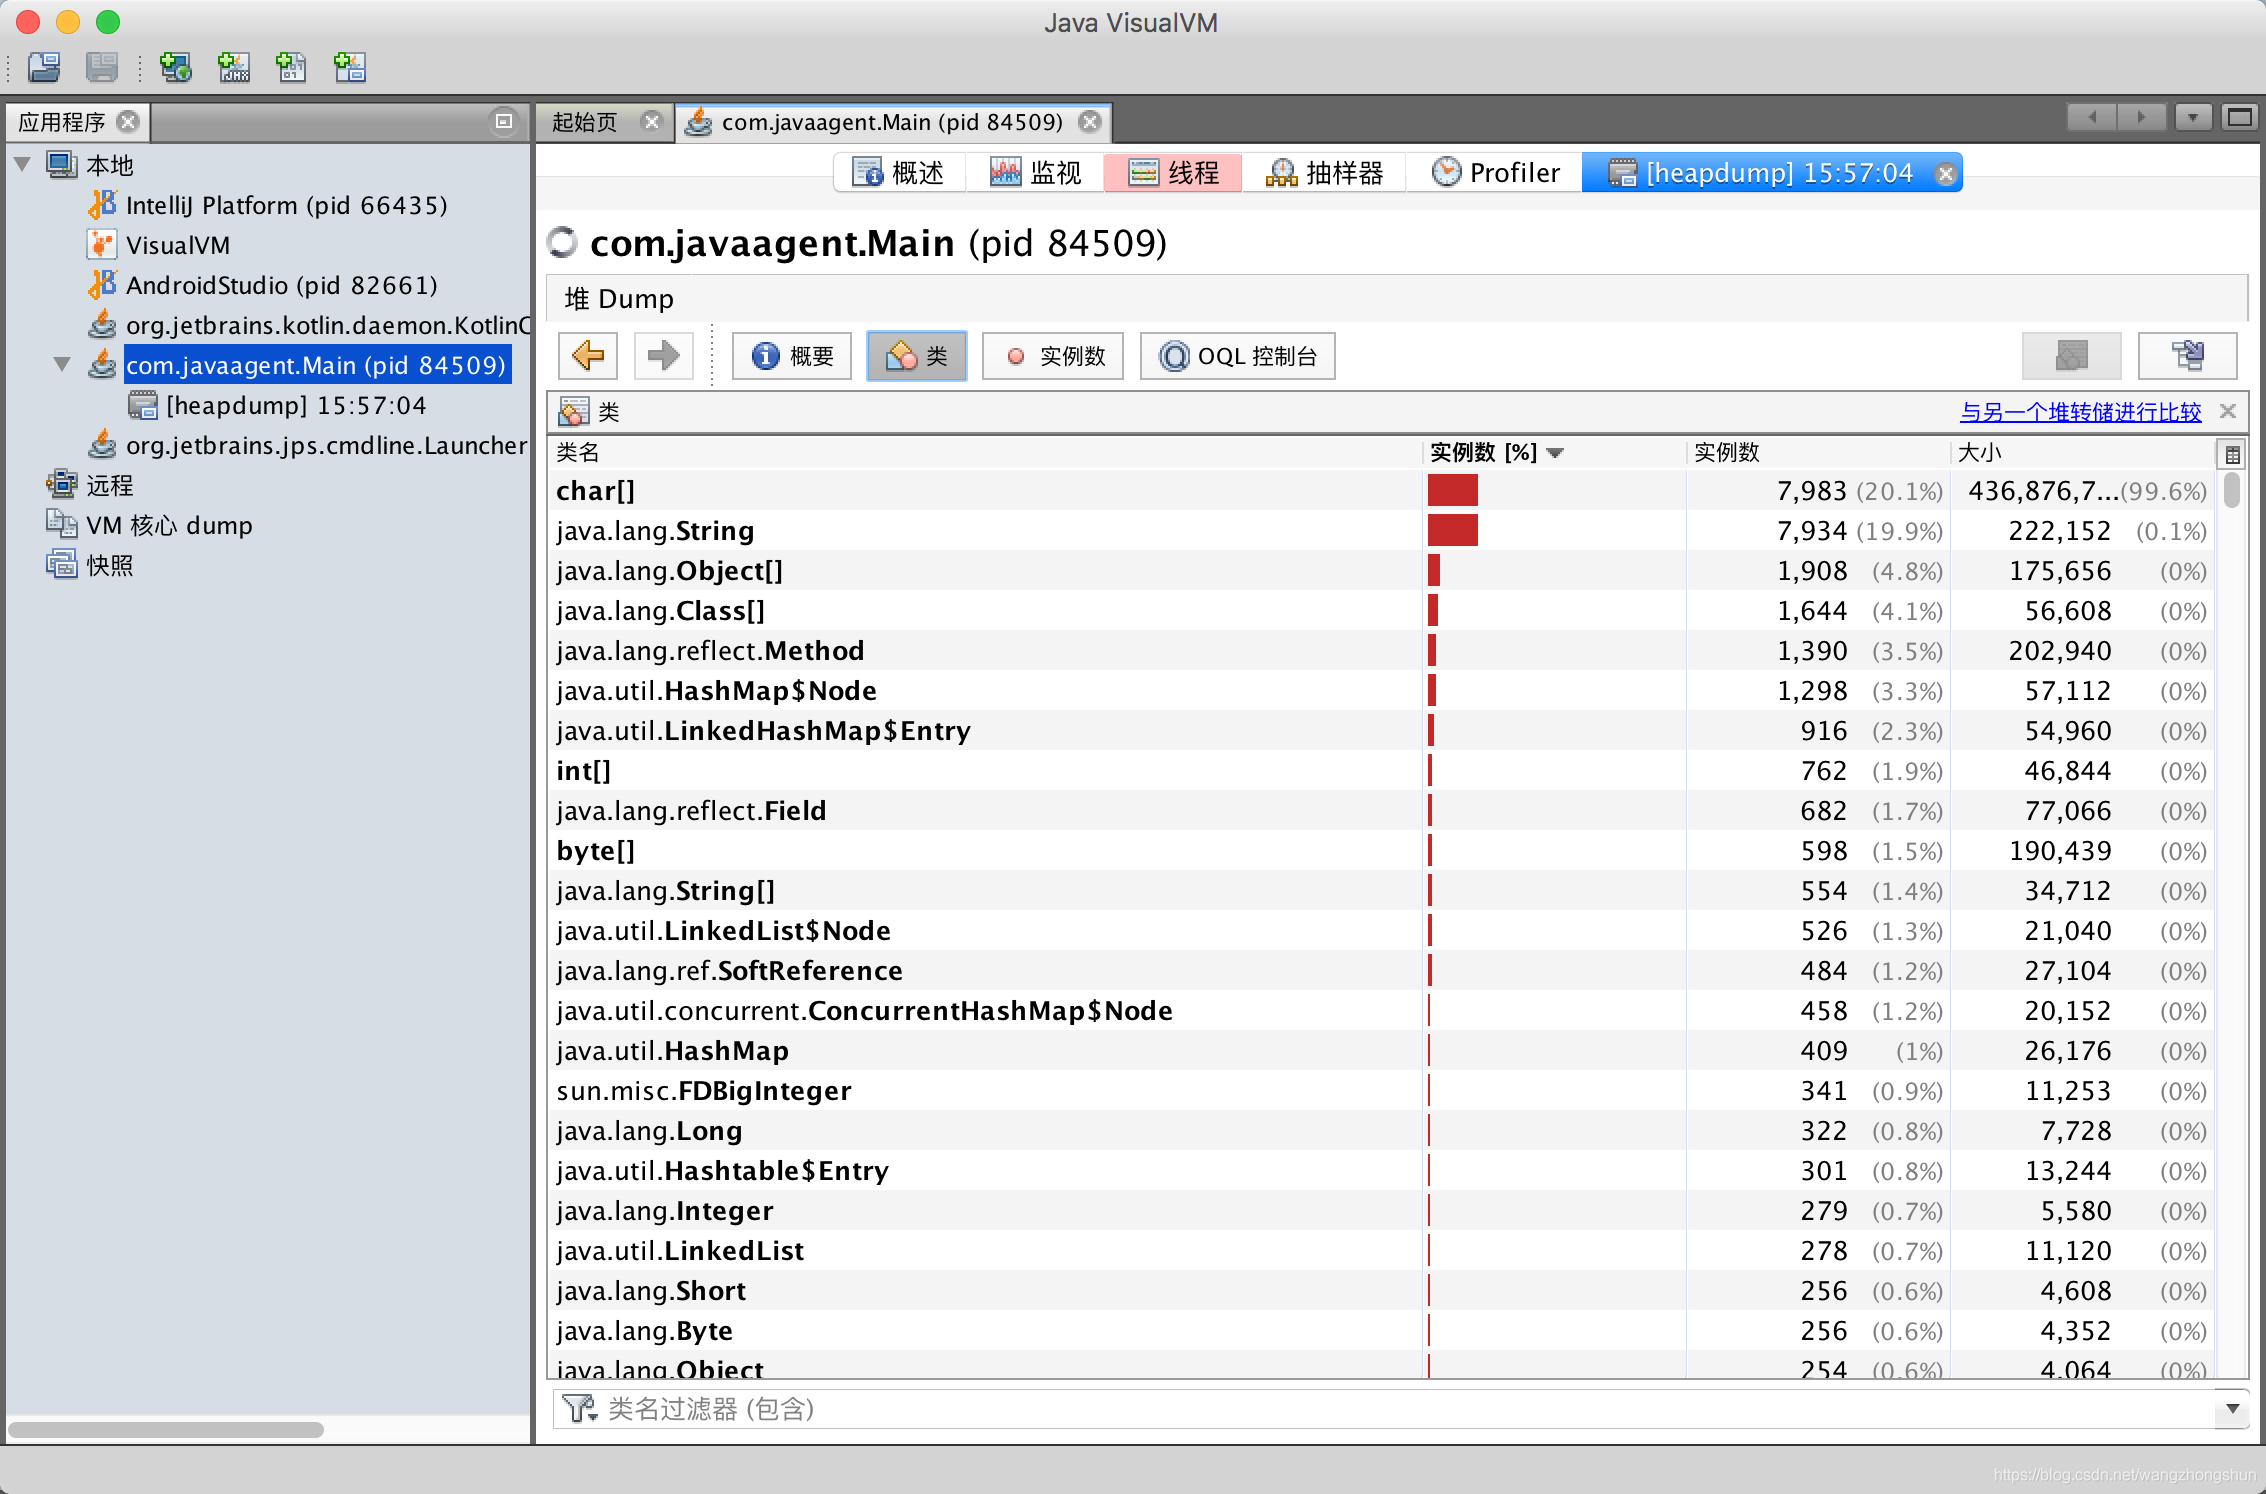Click the class table vertical scrollbar thumb
The image size is (2266, 1494).
tap(2232, 490)
